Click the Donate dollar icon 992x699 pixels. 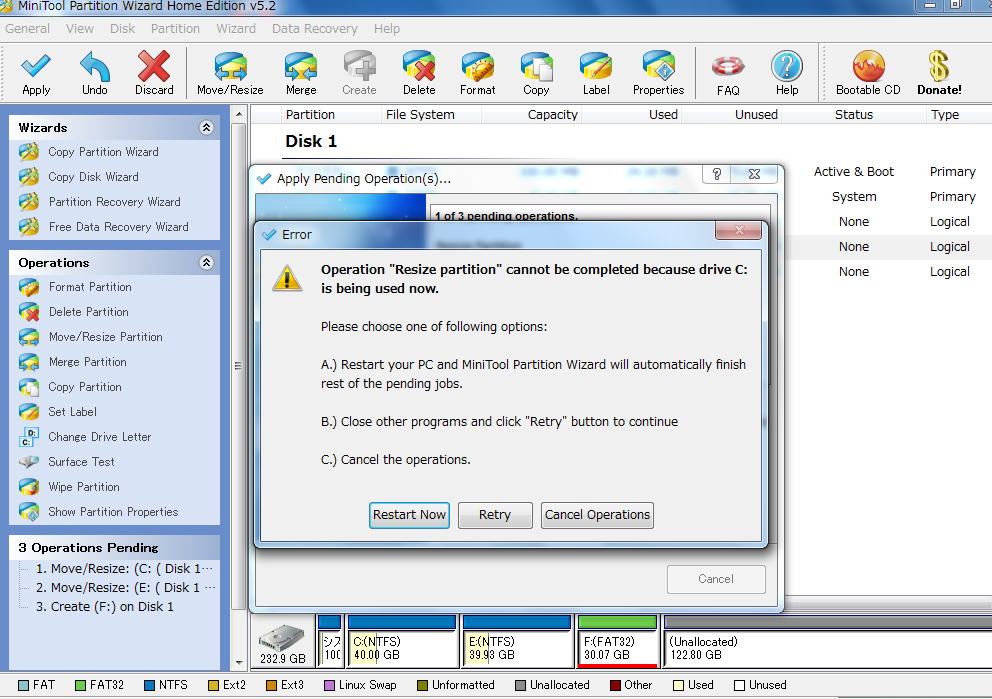(x=939, y=66)
